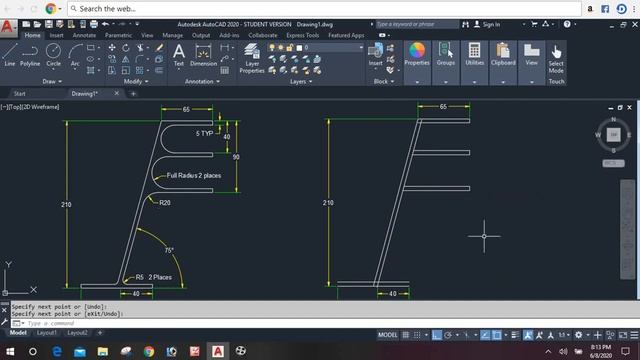Select the Polyline tool
Screen dimensions: 640x360
click(x=30, y=55)
